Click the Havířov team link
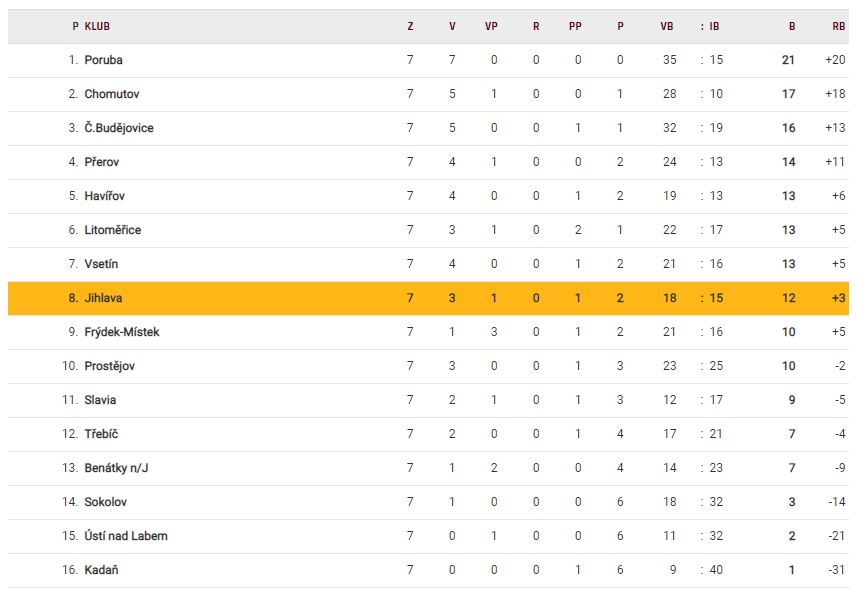The image size is (864, 589). [x=105, y=196]
